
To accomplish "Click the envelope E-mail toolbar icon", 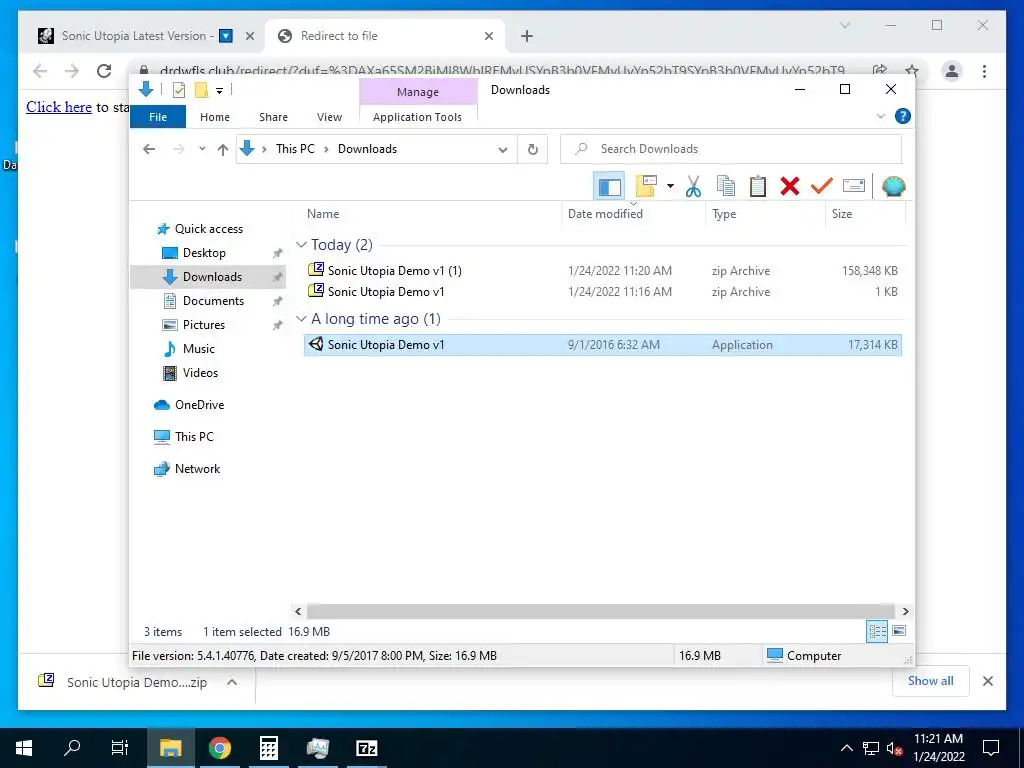I will pyautogui.click(x=854, y=187).
